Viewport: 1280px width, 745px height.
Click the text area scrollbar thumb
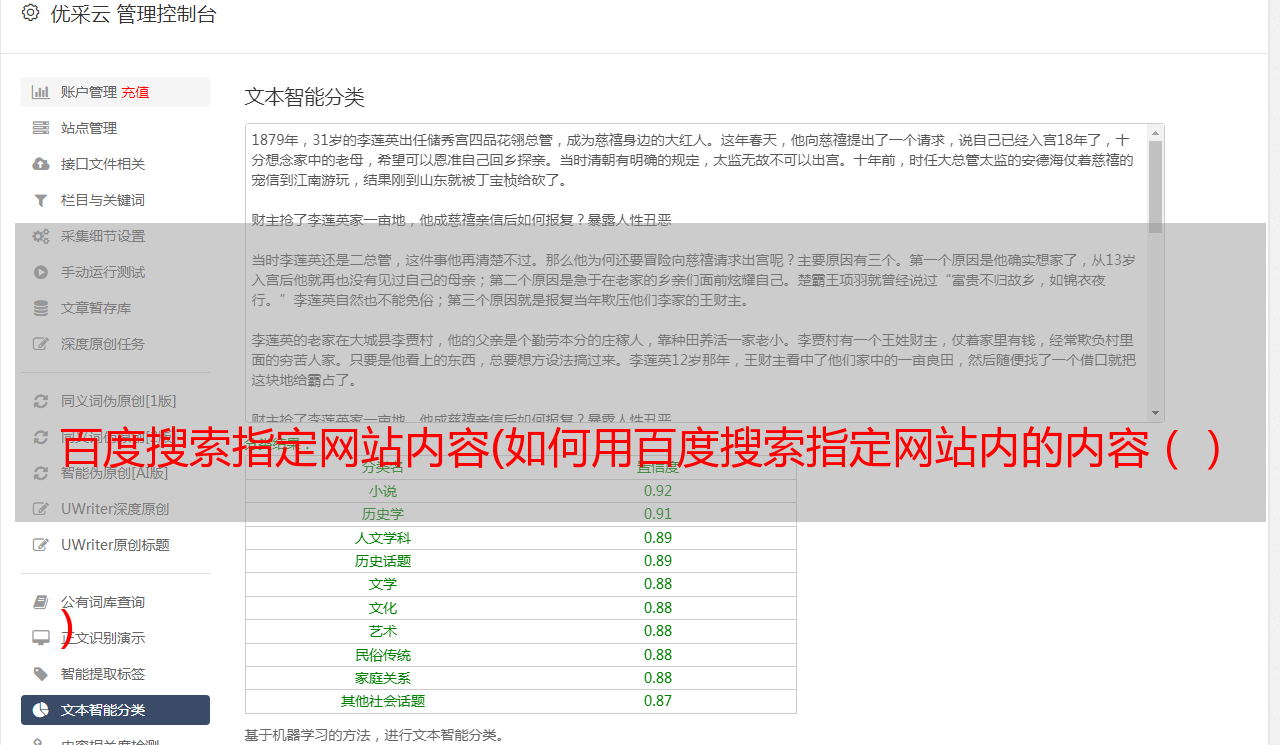coord(1156,187)
